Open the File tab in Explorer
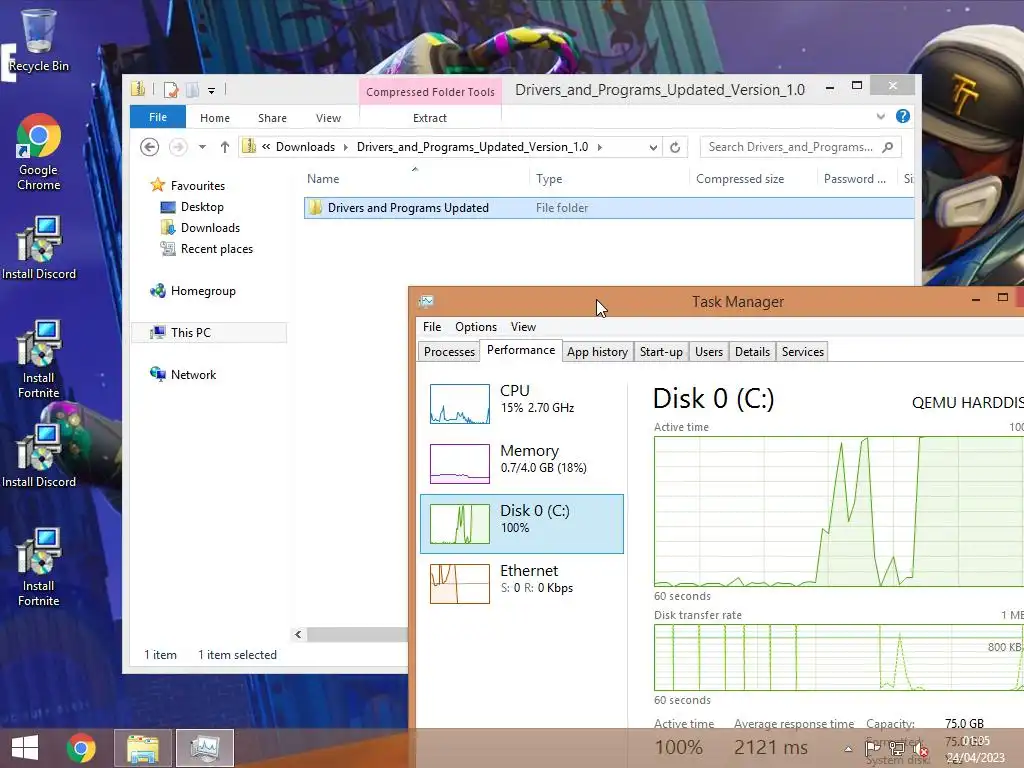1024x768 pixels. click(x=158, y=117)
